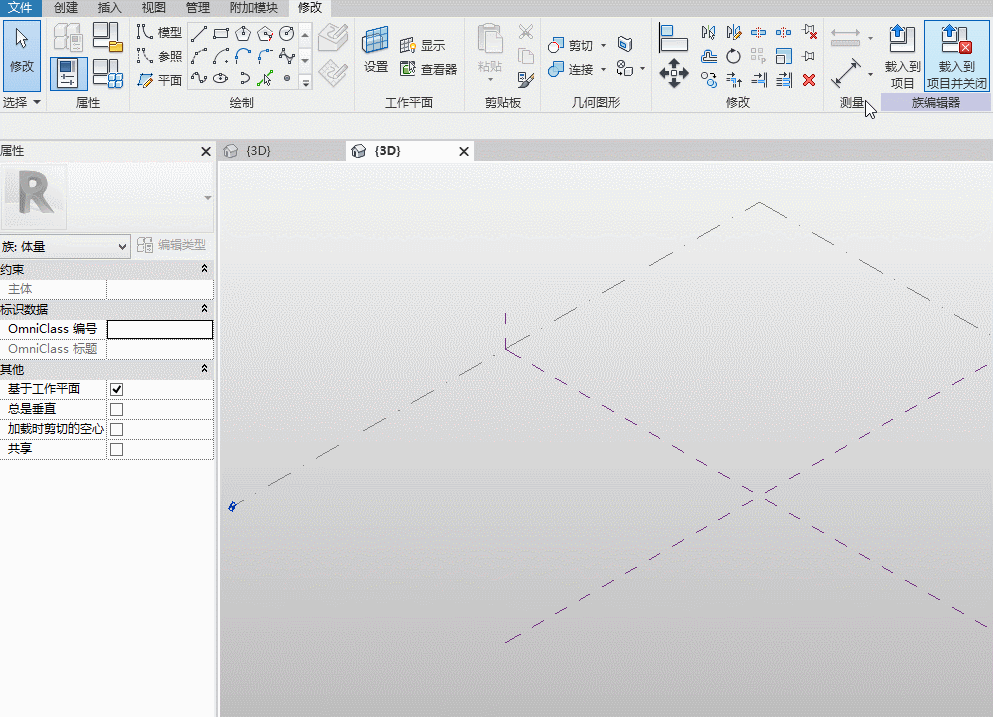Expand the draw tools gallery
Screen dimensions: 993x717
(x=306, y=82)
